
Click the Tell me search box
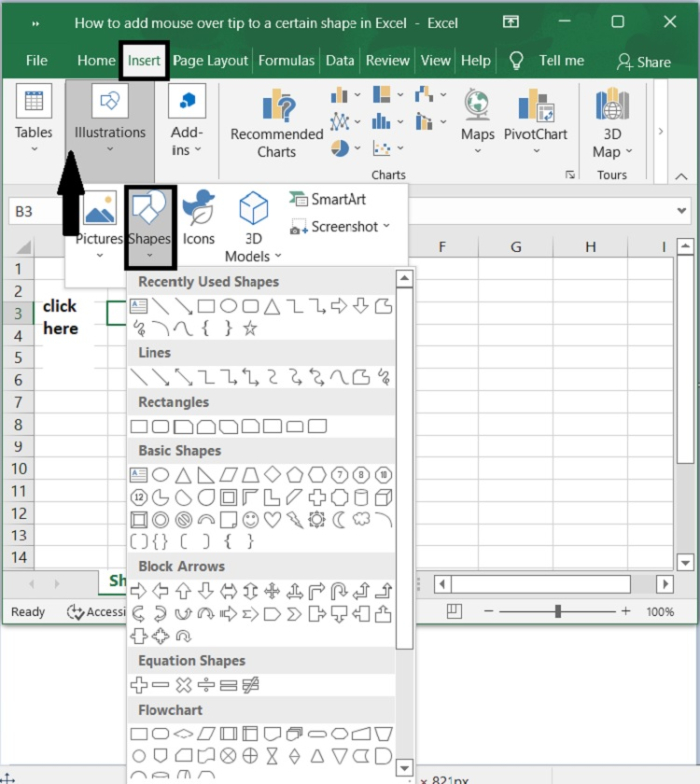click(x=546, y=60)
